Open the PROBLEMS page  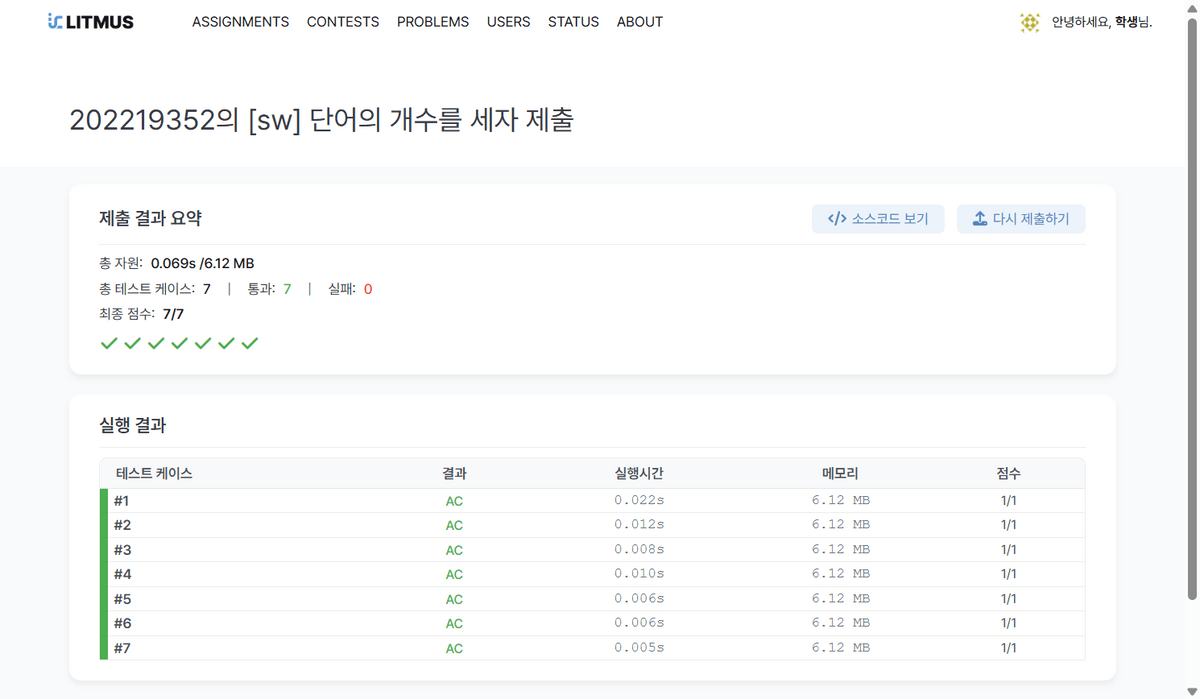[x=432, y=22]
